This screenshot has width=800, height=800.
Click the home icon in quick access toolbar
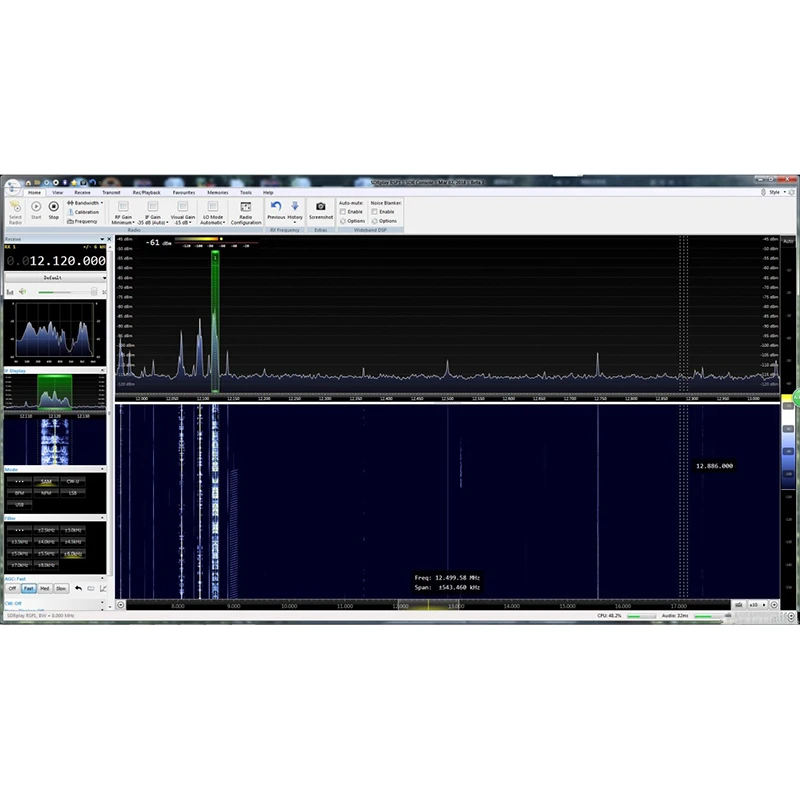(x=29, y=183)
